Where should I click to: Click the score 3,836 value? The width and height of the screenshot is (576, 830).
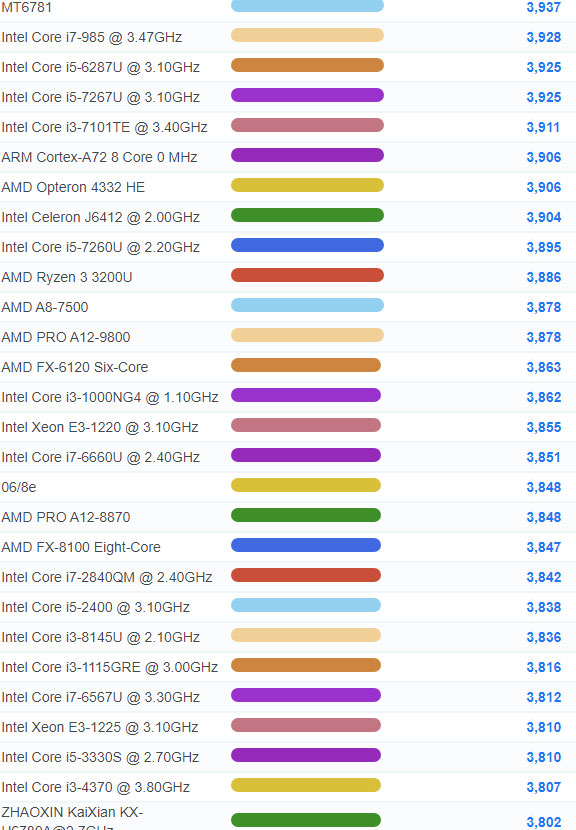click(x=544, y=637)
